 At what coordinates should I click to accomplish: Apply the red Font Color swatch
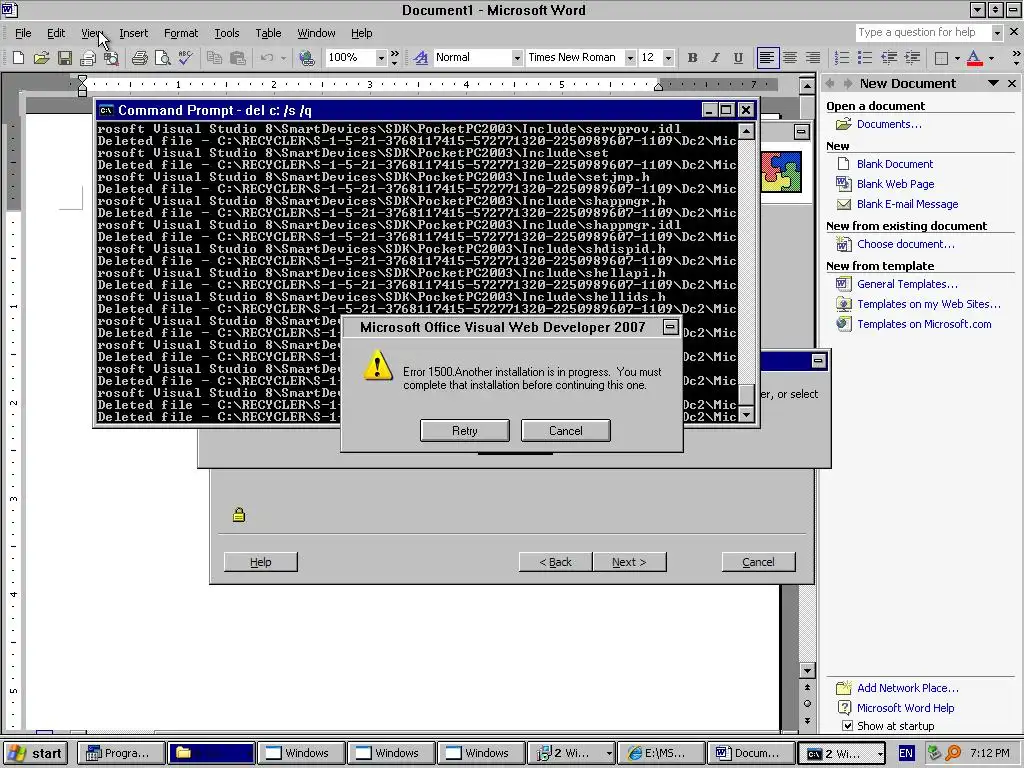pos(974,58)
